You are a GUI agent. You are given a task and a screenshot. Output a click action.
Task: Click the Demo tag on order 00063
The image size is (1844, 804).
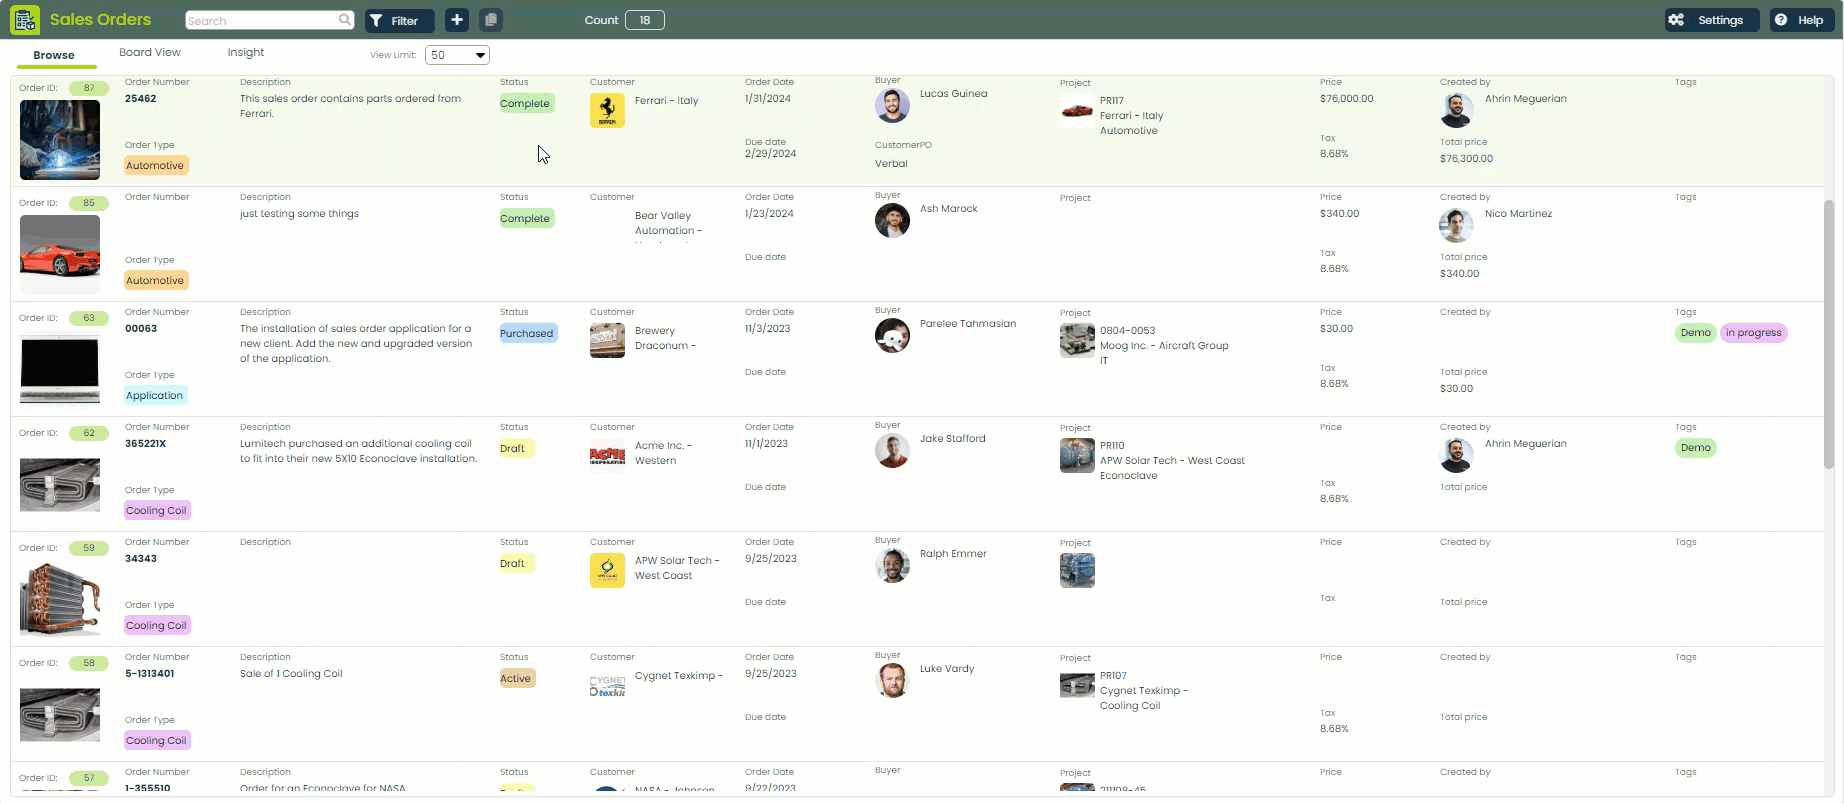point(1696,333)
